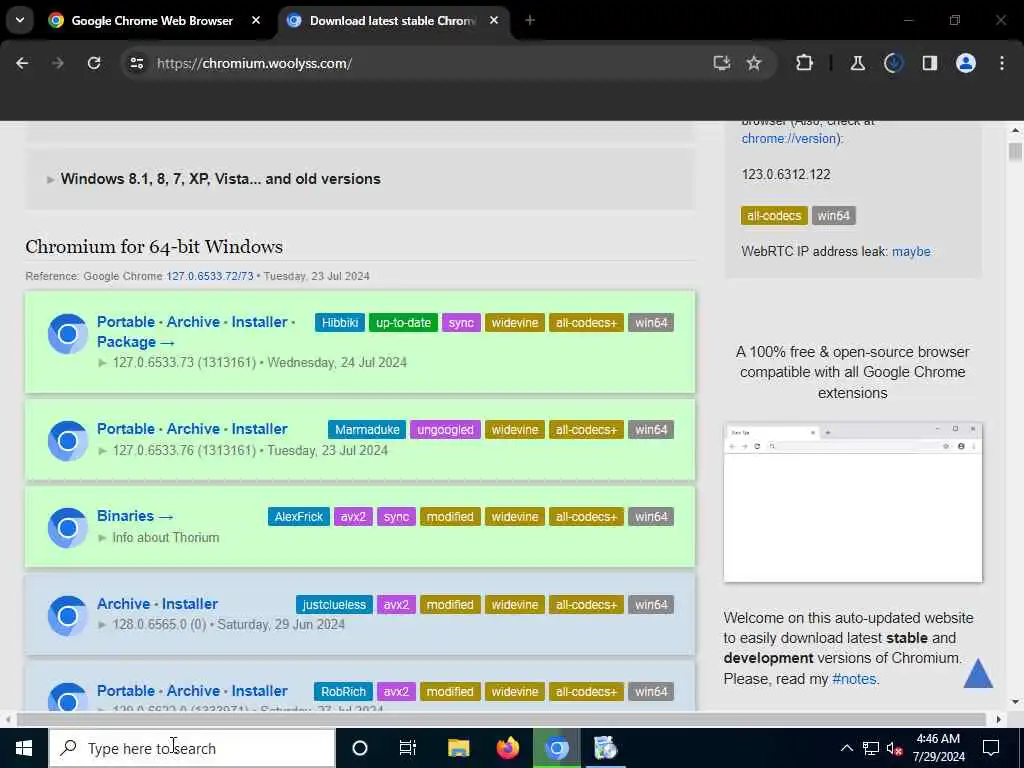The height and width of the screenshot is (768, 1024).
Task: Toggle the browser side panel icon
Action: [x=929, y=63]
